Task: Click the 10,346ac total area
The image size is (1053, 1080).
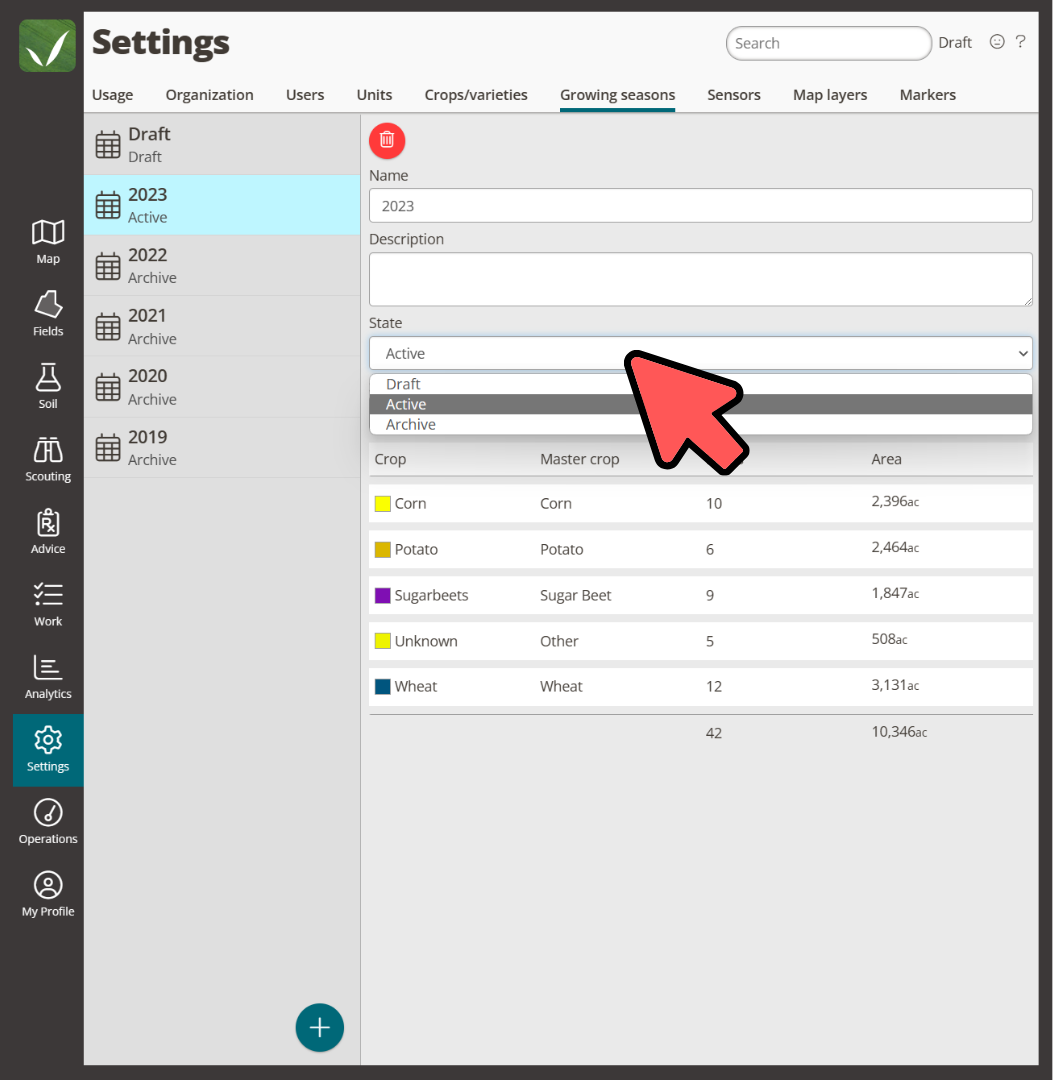Action: click(x=899, y=731)
